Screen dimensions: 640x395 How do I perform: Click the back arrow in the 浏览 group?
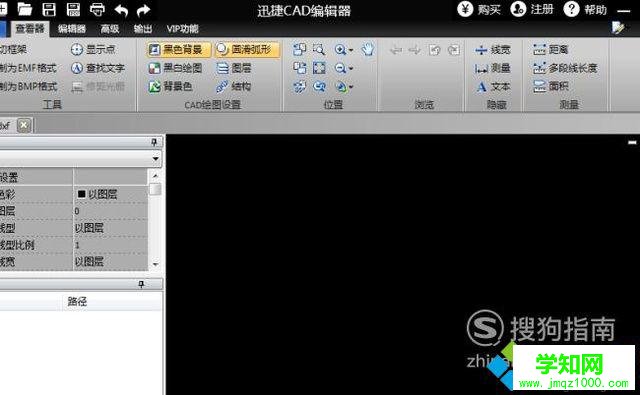396,50
